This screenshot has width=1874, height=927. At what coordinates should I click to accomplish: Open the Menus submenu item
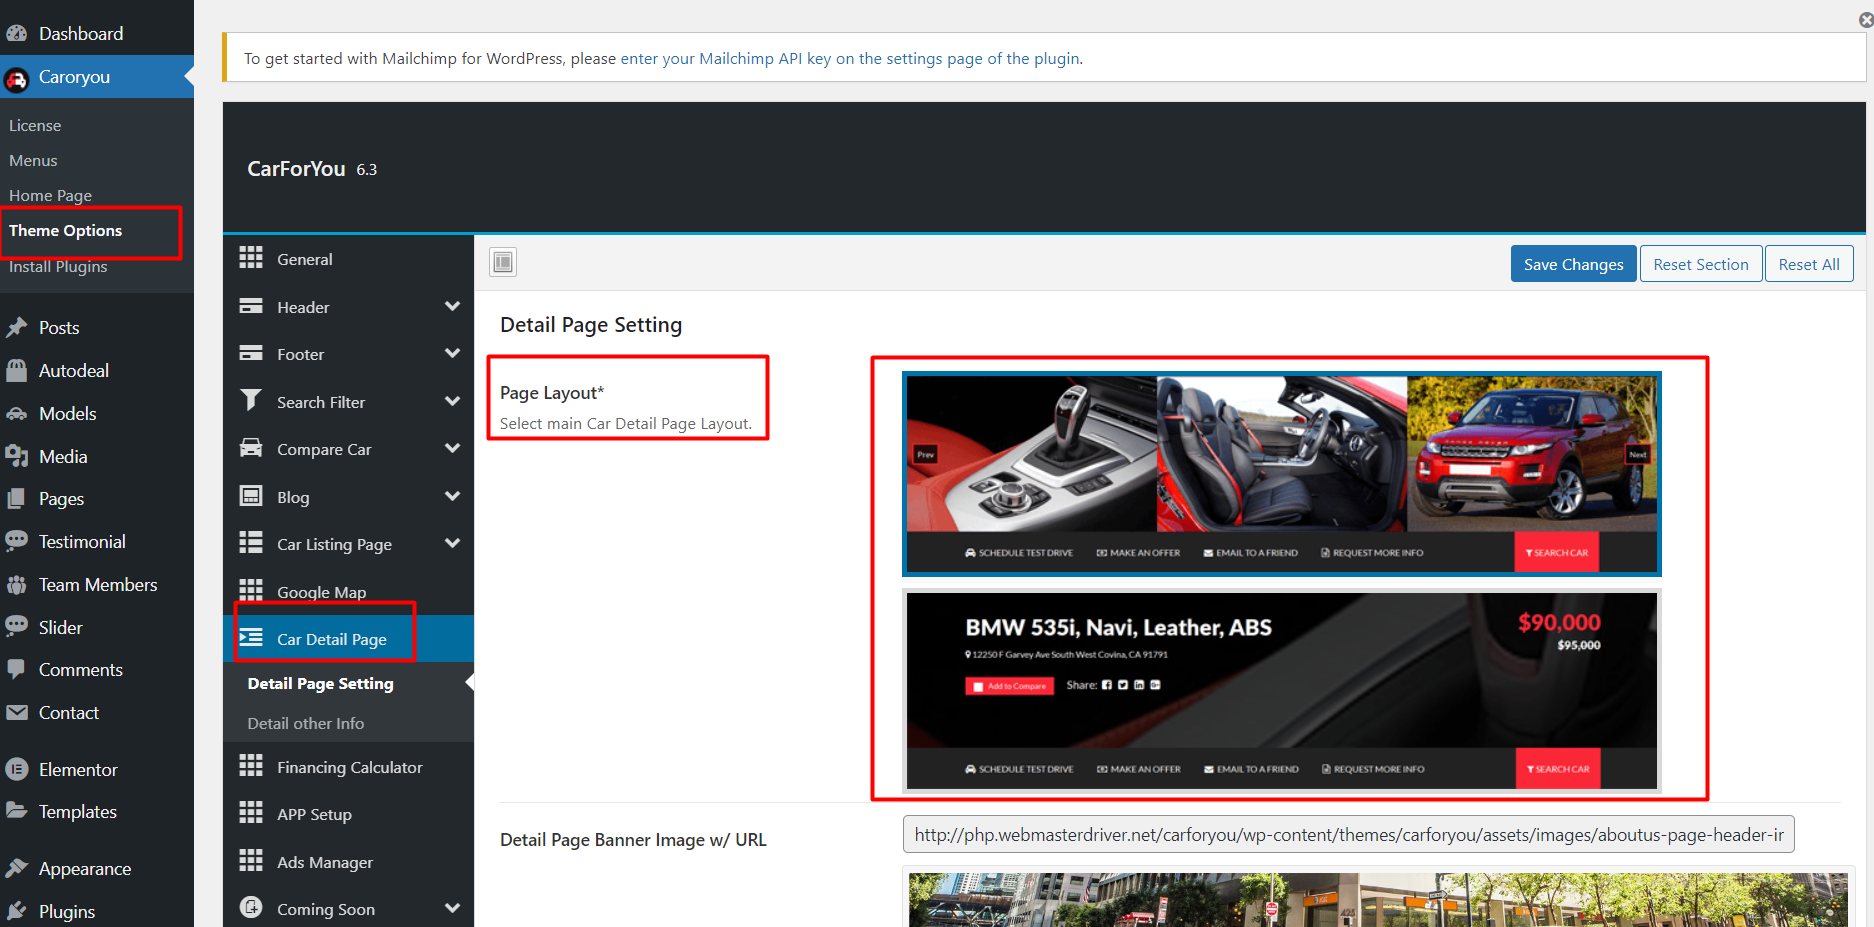[33, 160]
